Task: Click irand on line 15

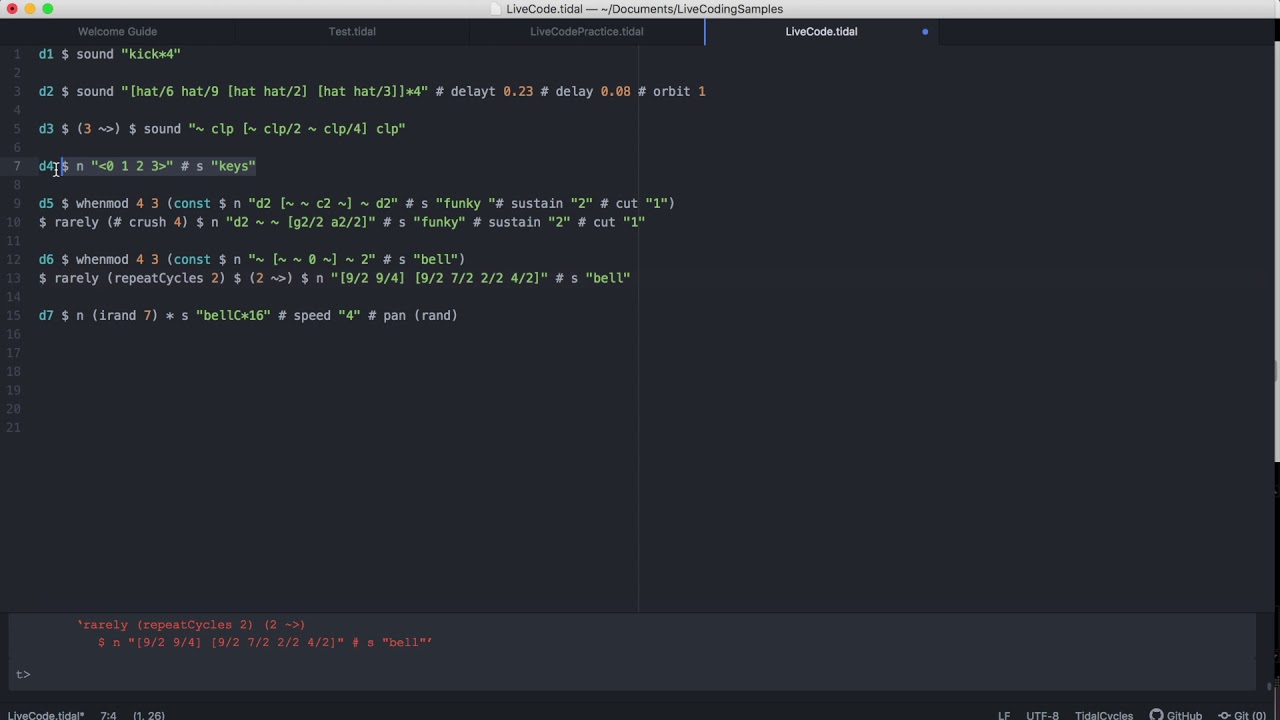Action: tap(117, 315)
